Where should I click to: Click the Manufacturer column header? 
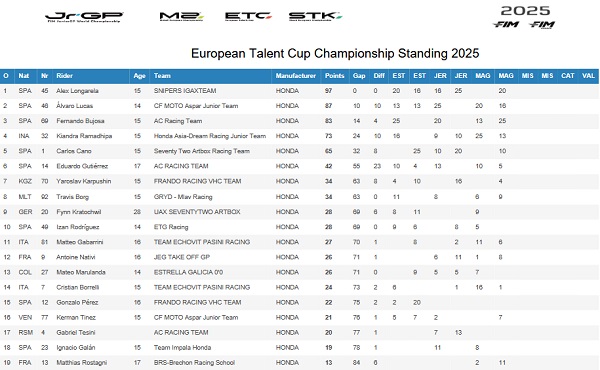(x=295, y=76)
